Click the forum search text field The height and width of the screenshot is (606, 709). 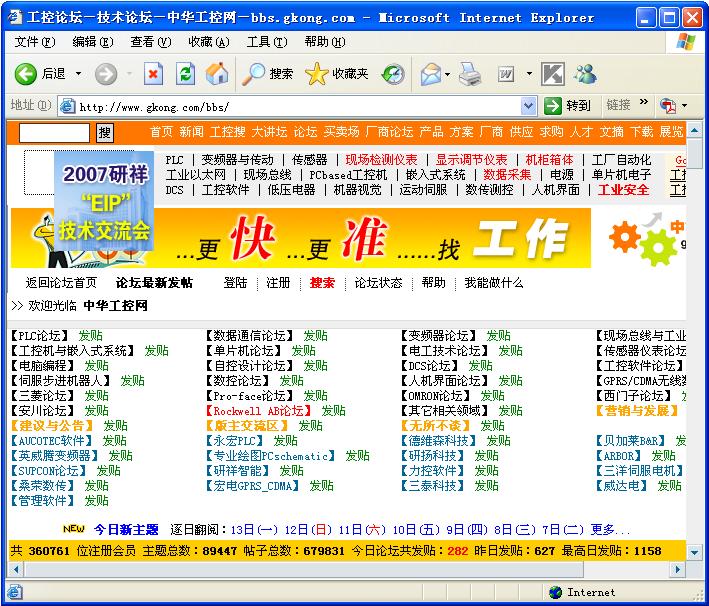pos(54,133)
